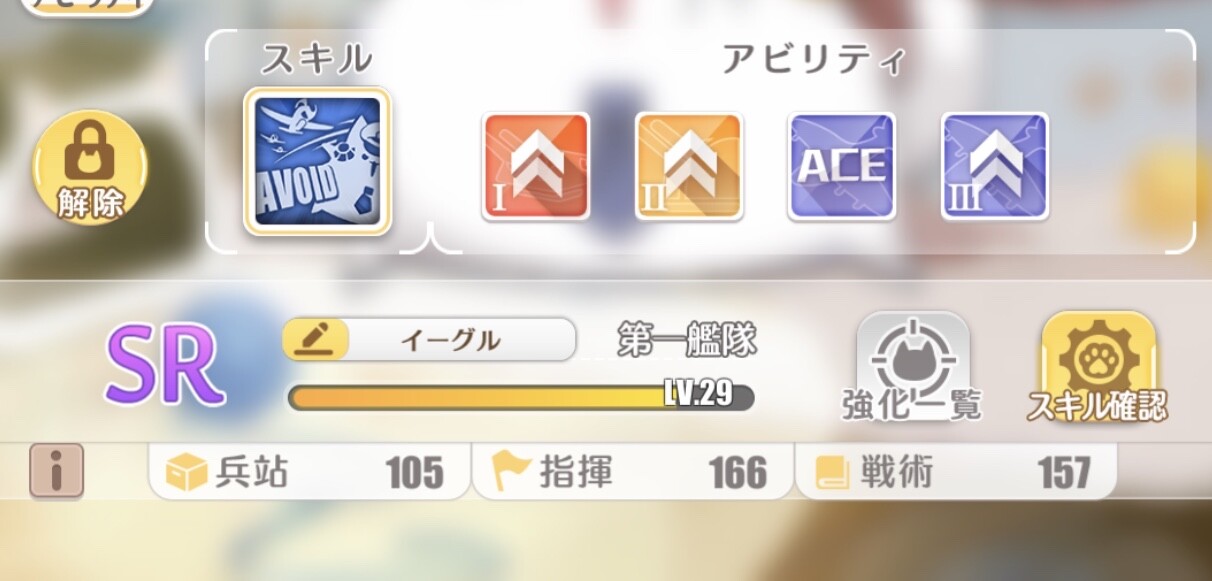Click the LV.29 experience bar
The image size is (1212, 581).
[521, 396]
